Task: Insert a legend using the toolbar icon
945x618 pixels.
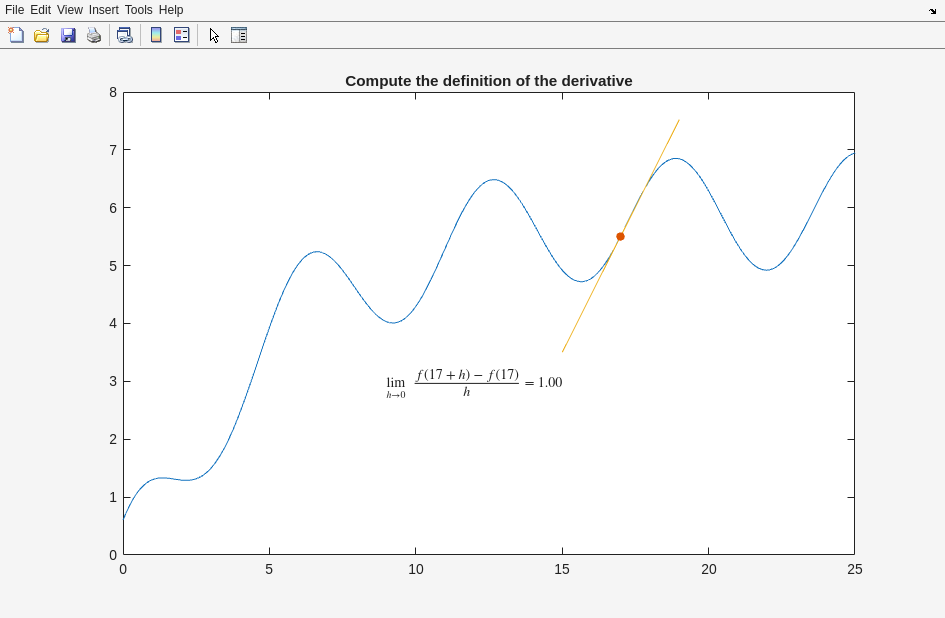Action: [181, 35]
